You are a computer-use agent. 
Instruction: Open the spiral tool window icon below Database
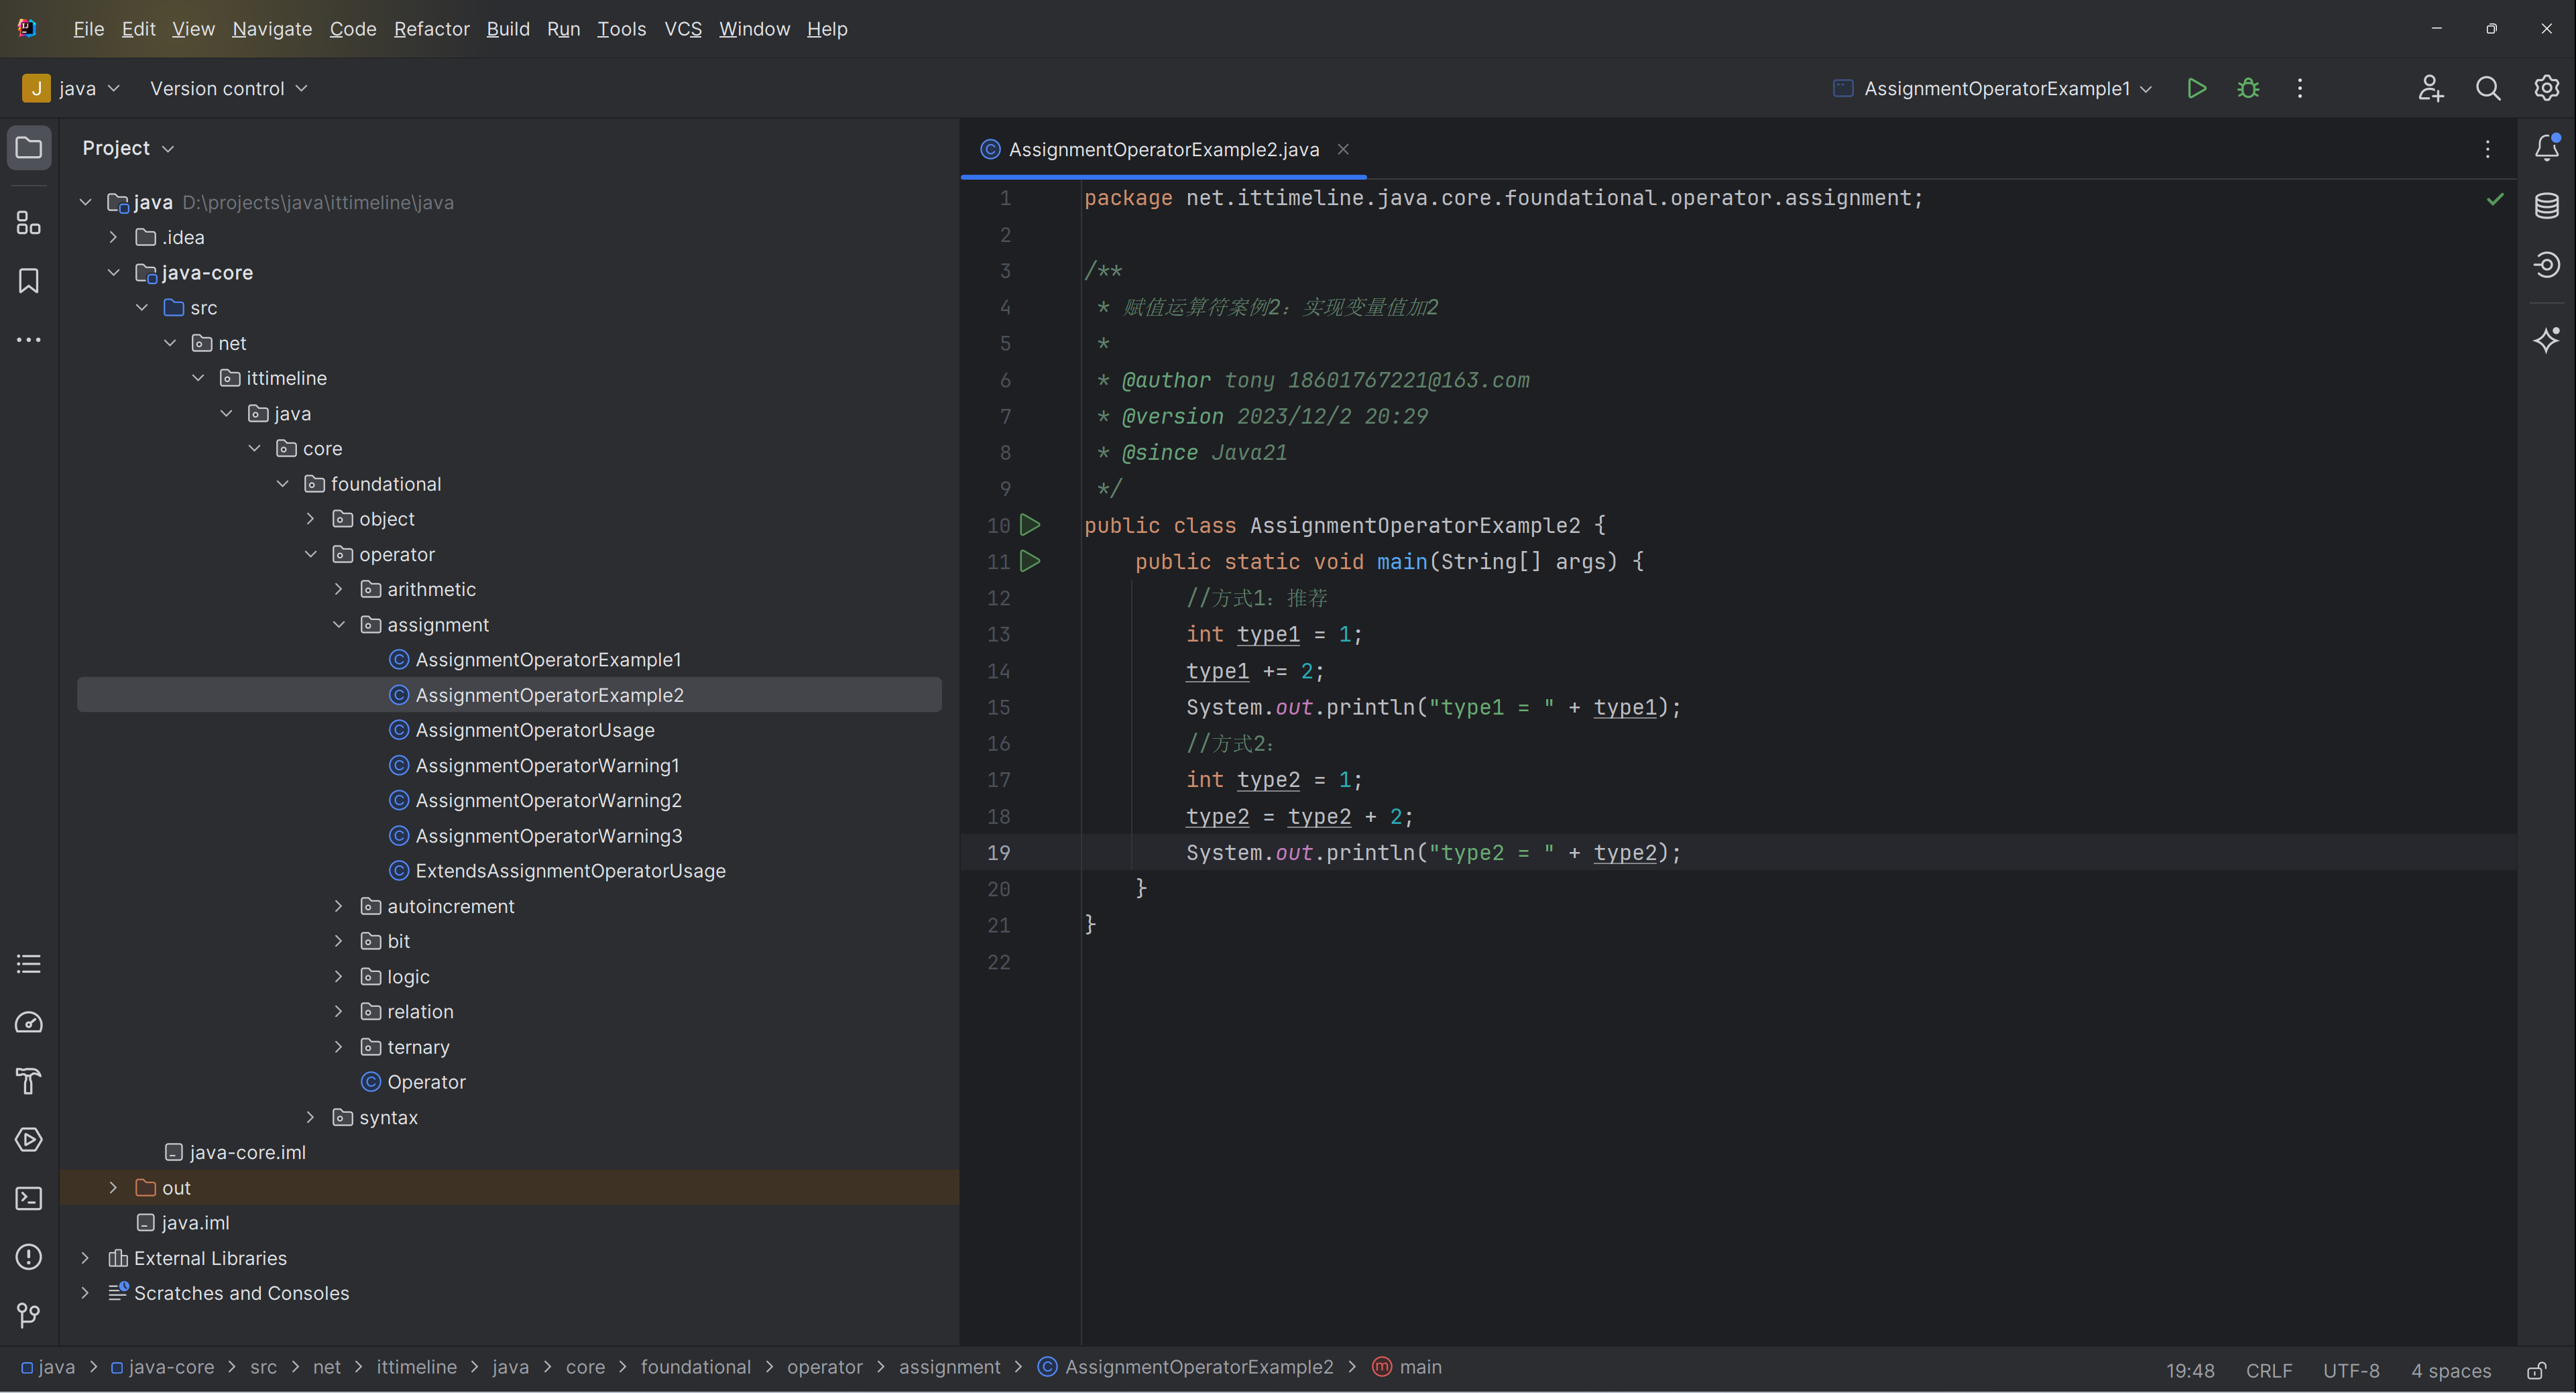2547,264
